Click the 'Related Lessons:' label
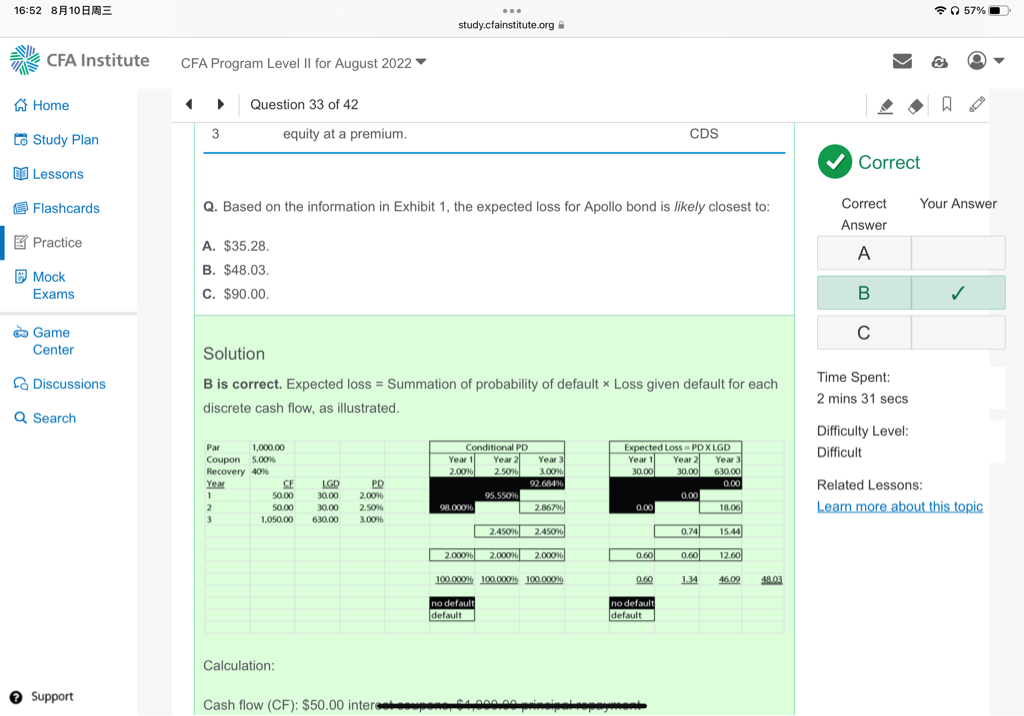The height and width of the screenshot is (716, 1024). [869, 485]
